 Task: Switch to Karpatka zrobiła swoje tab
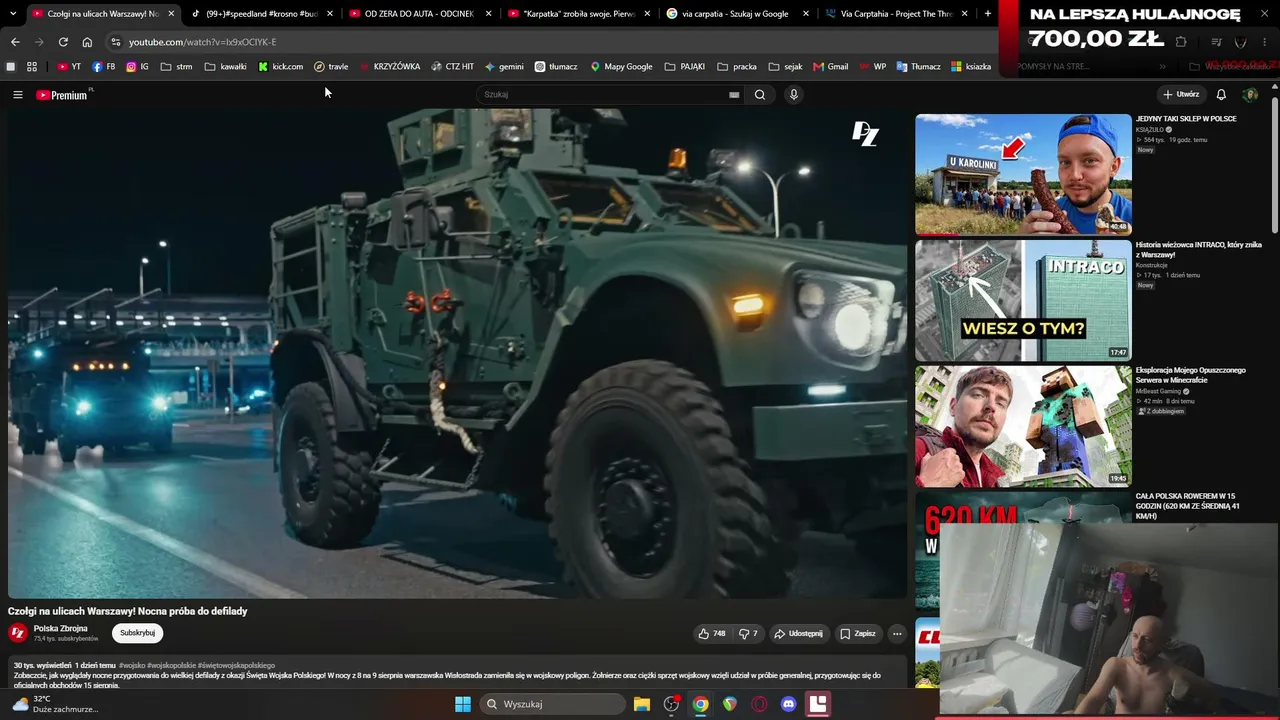click(x=579, y=14)
